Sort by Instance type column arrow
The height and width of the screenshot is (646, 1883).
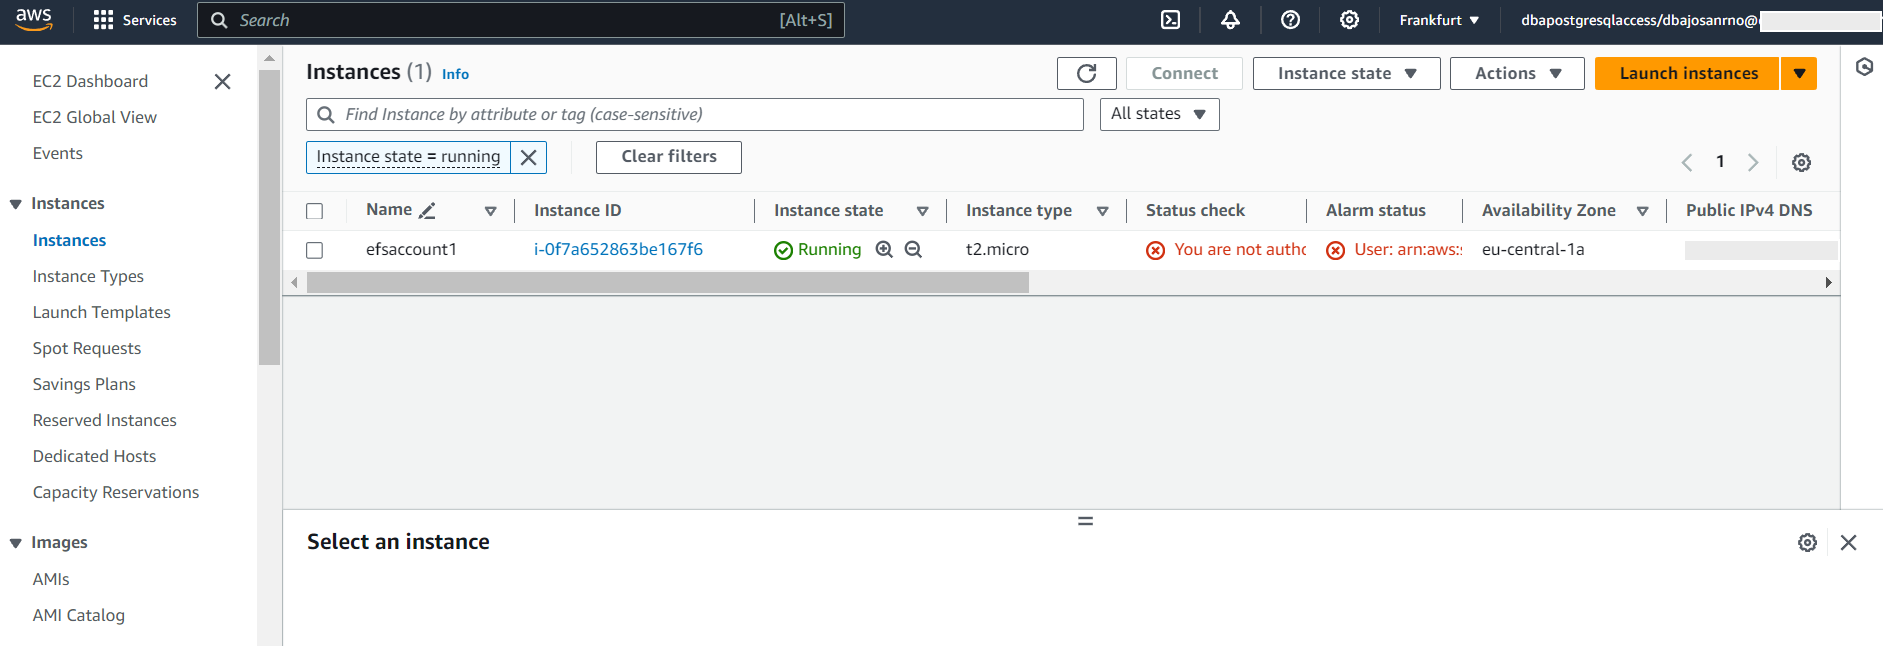[1102, 211]
